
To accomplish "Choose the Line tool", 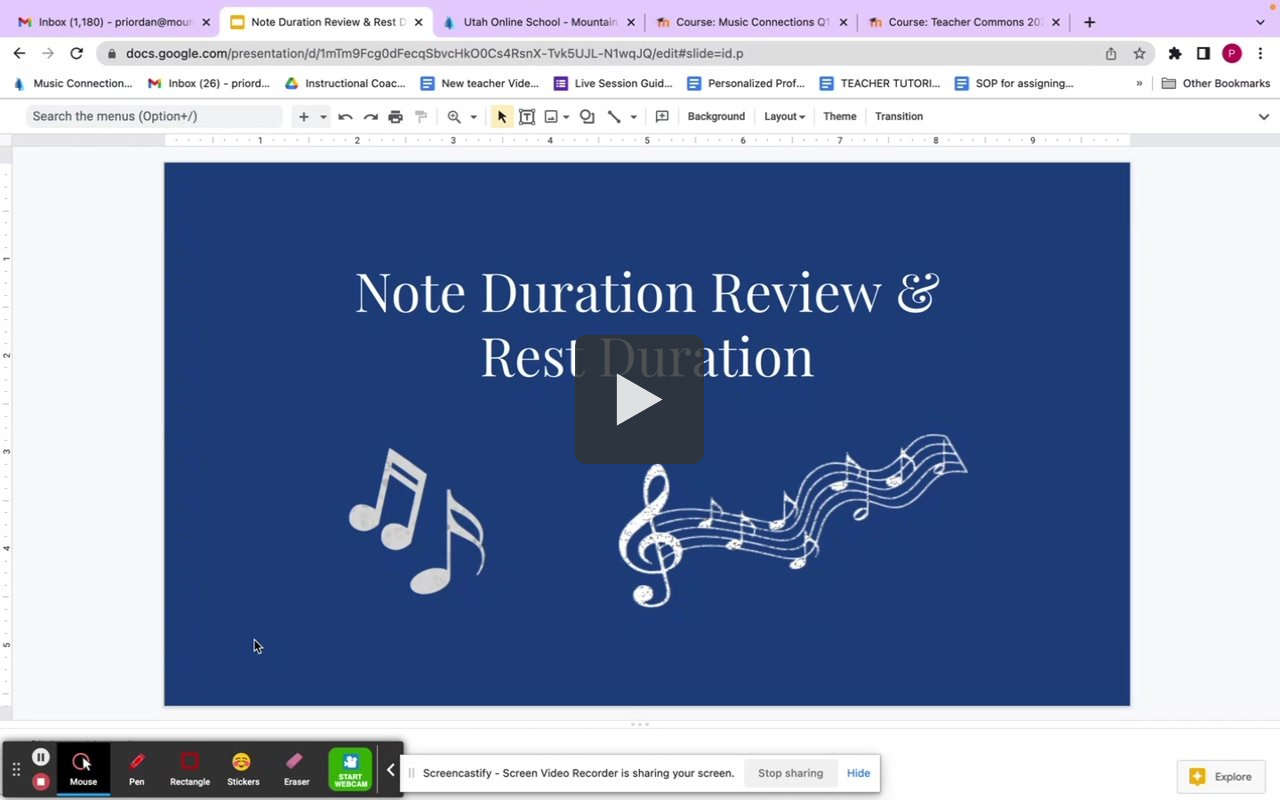I will [x=615, y=116].
